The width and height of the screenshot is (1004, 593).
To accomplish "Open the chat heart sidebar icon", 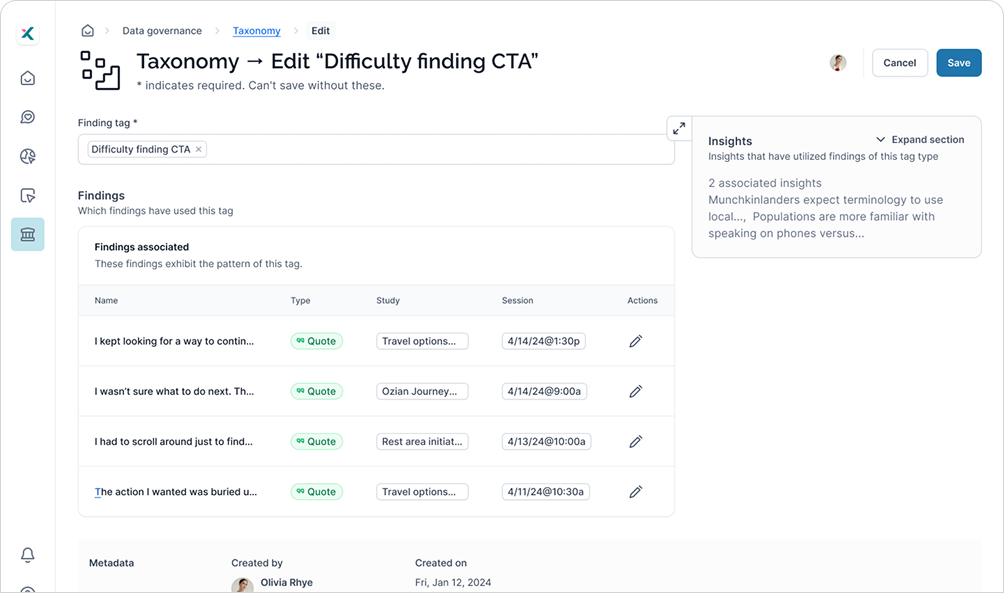I will 28,117.
